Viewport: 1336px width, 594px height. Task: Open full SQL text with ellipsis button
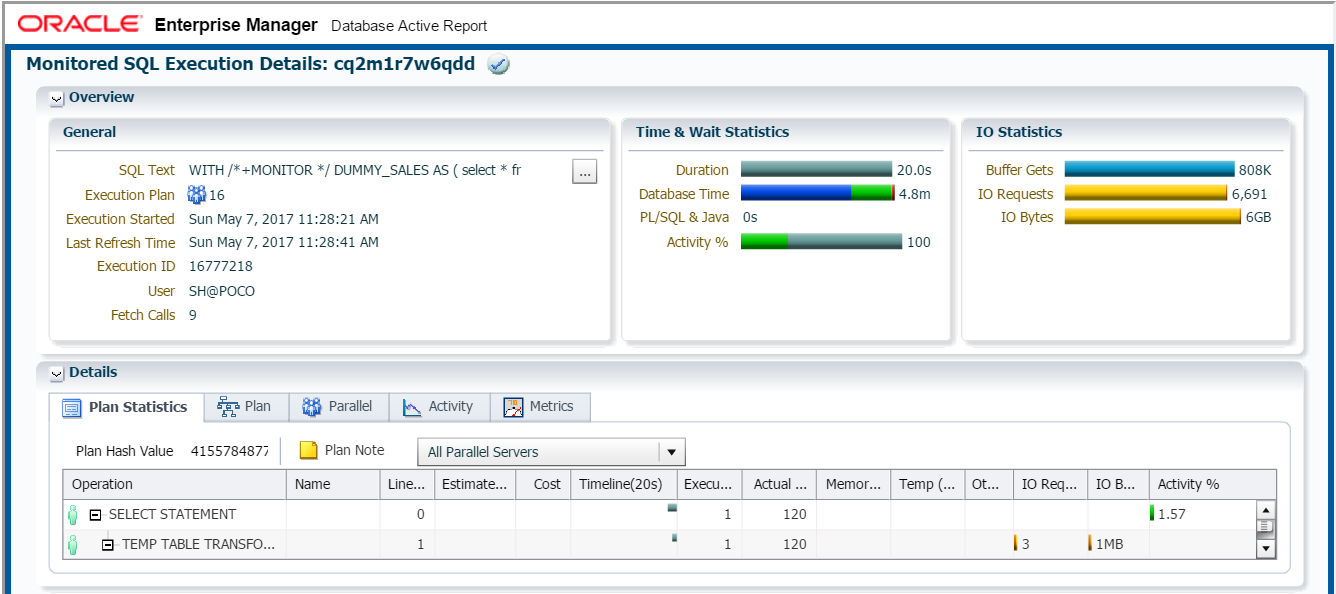[x=585, y=172]
